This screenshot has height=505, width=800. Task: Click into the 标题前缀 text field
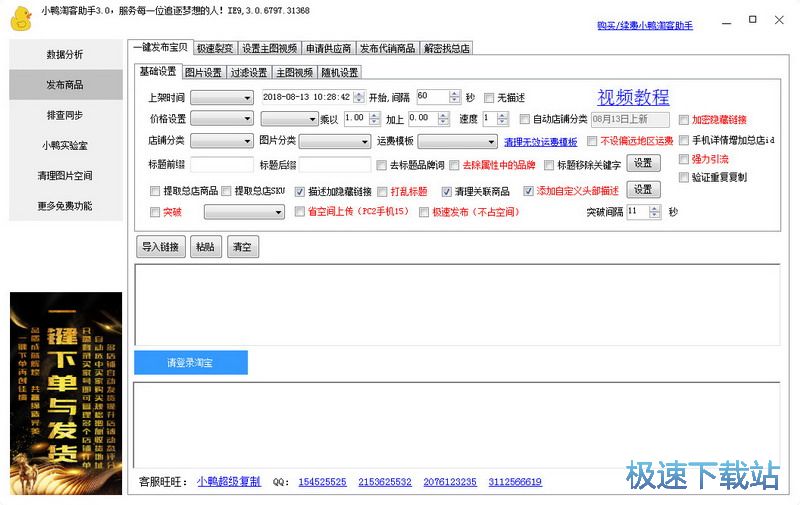(x=221, y=164)
